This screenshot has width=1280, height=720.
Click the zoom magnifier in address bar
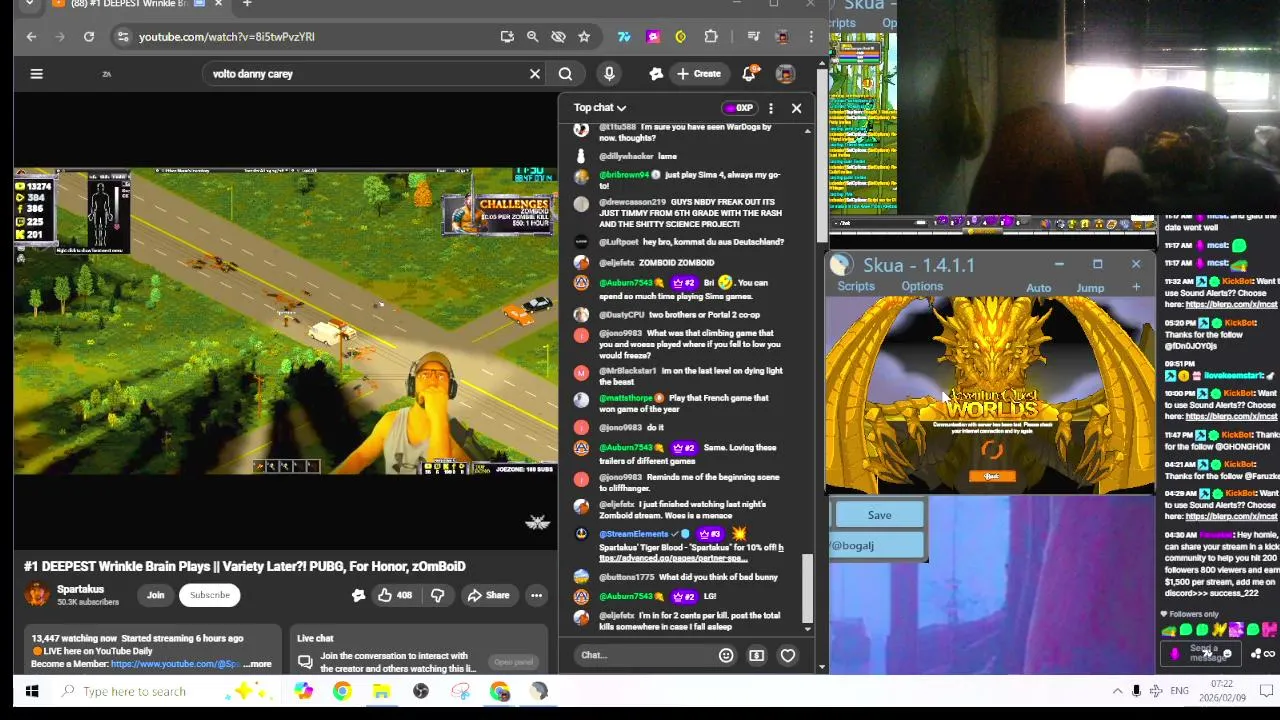coord(532,37)
